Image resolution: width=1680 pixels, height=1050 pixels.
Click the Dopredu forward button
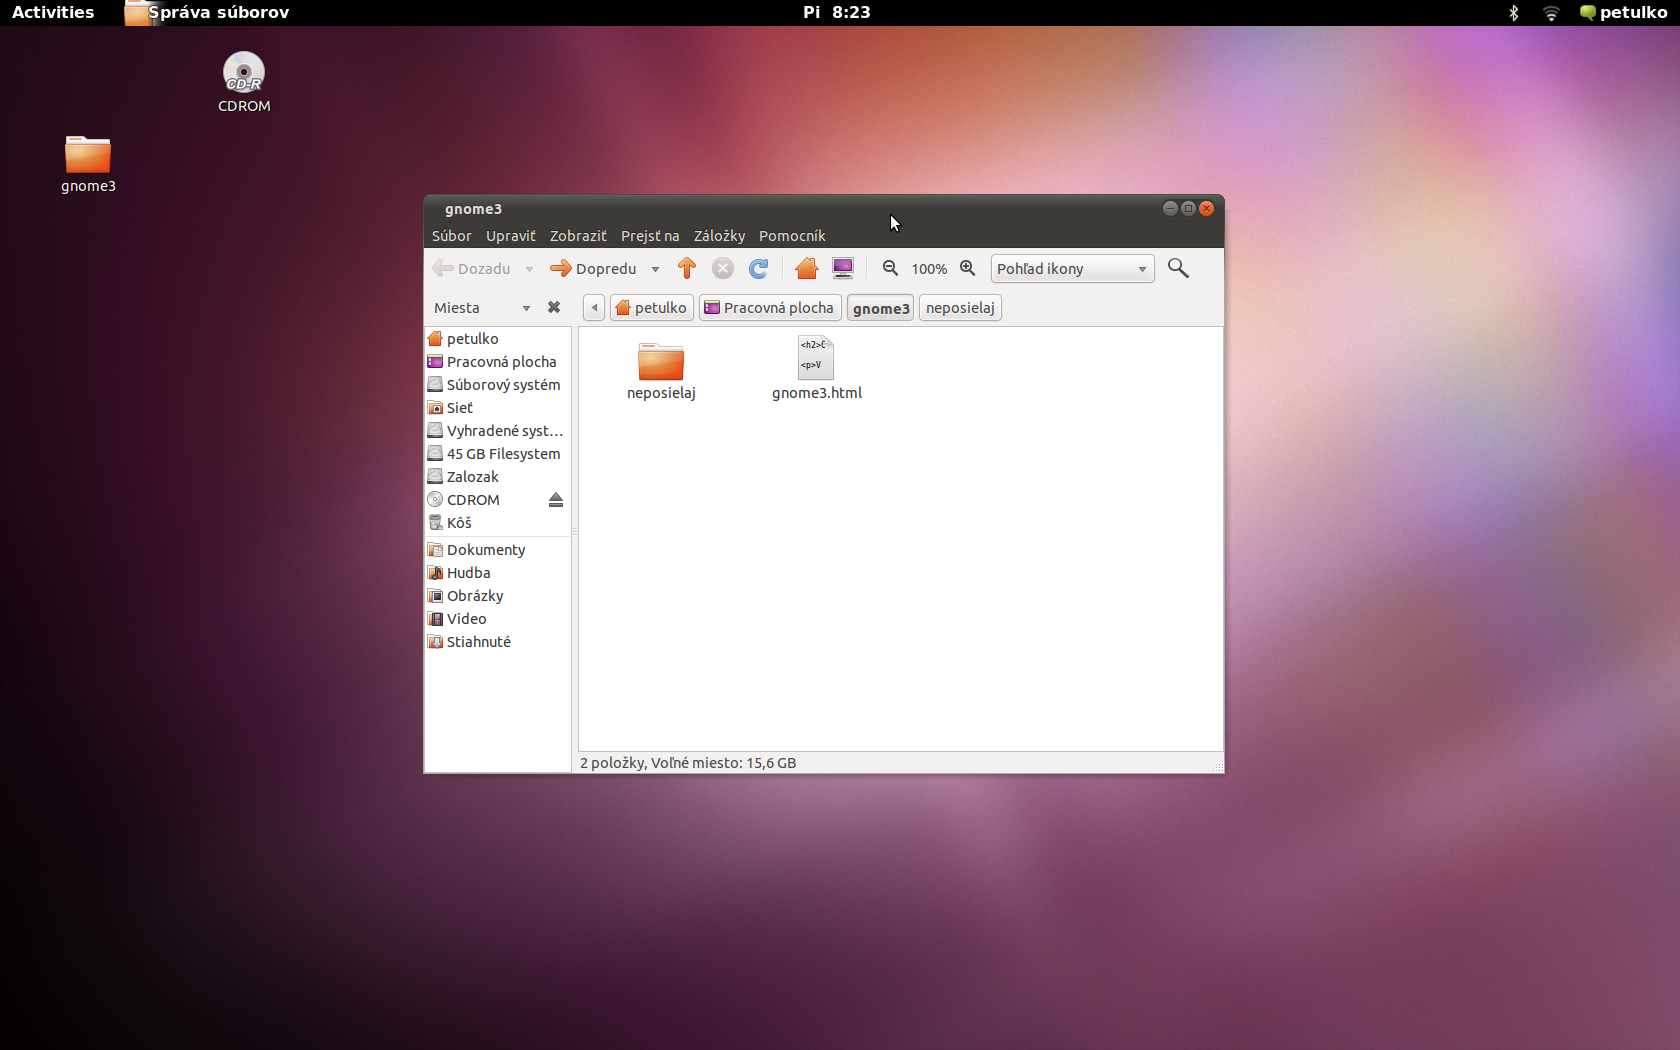594,269
